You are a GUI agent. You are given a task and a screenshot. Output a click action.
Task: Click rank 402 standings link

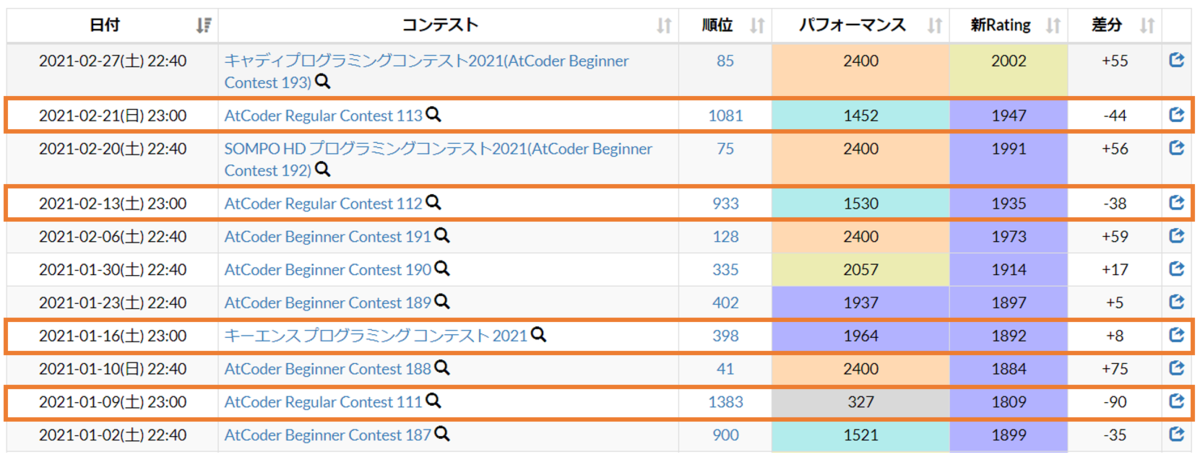(725, 303)
